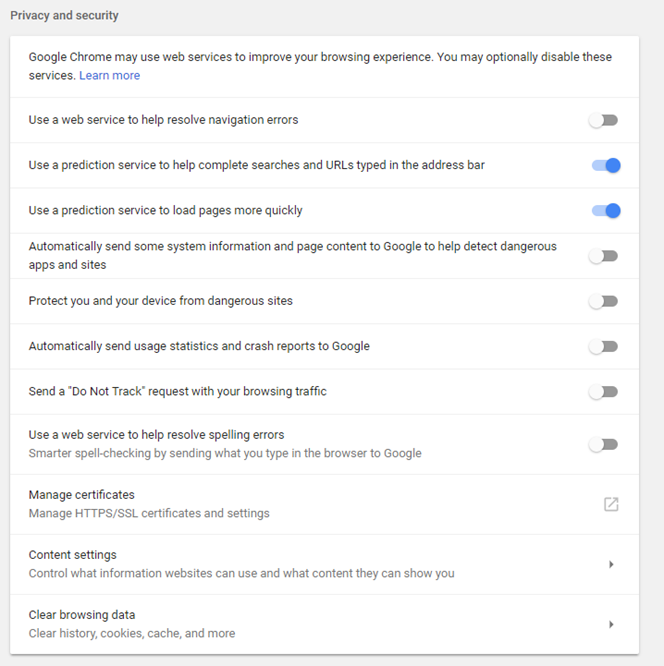Viewport: 664px width, 666px height.
Task: Click 'Use a web service to help resolve spelling errors' label
Action: [x=156, y=435]
